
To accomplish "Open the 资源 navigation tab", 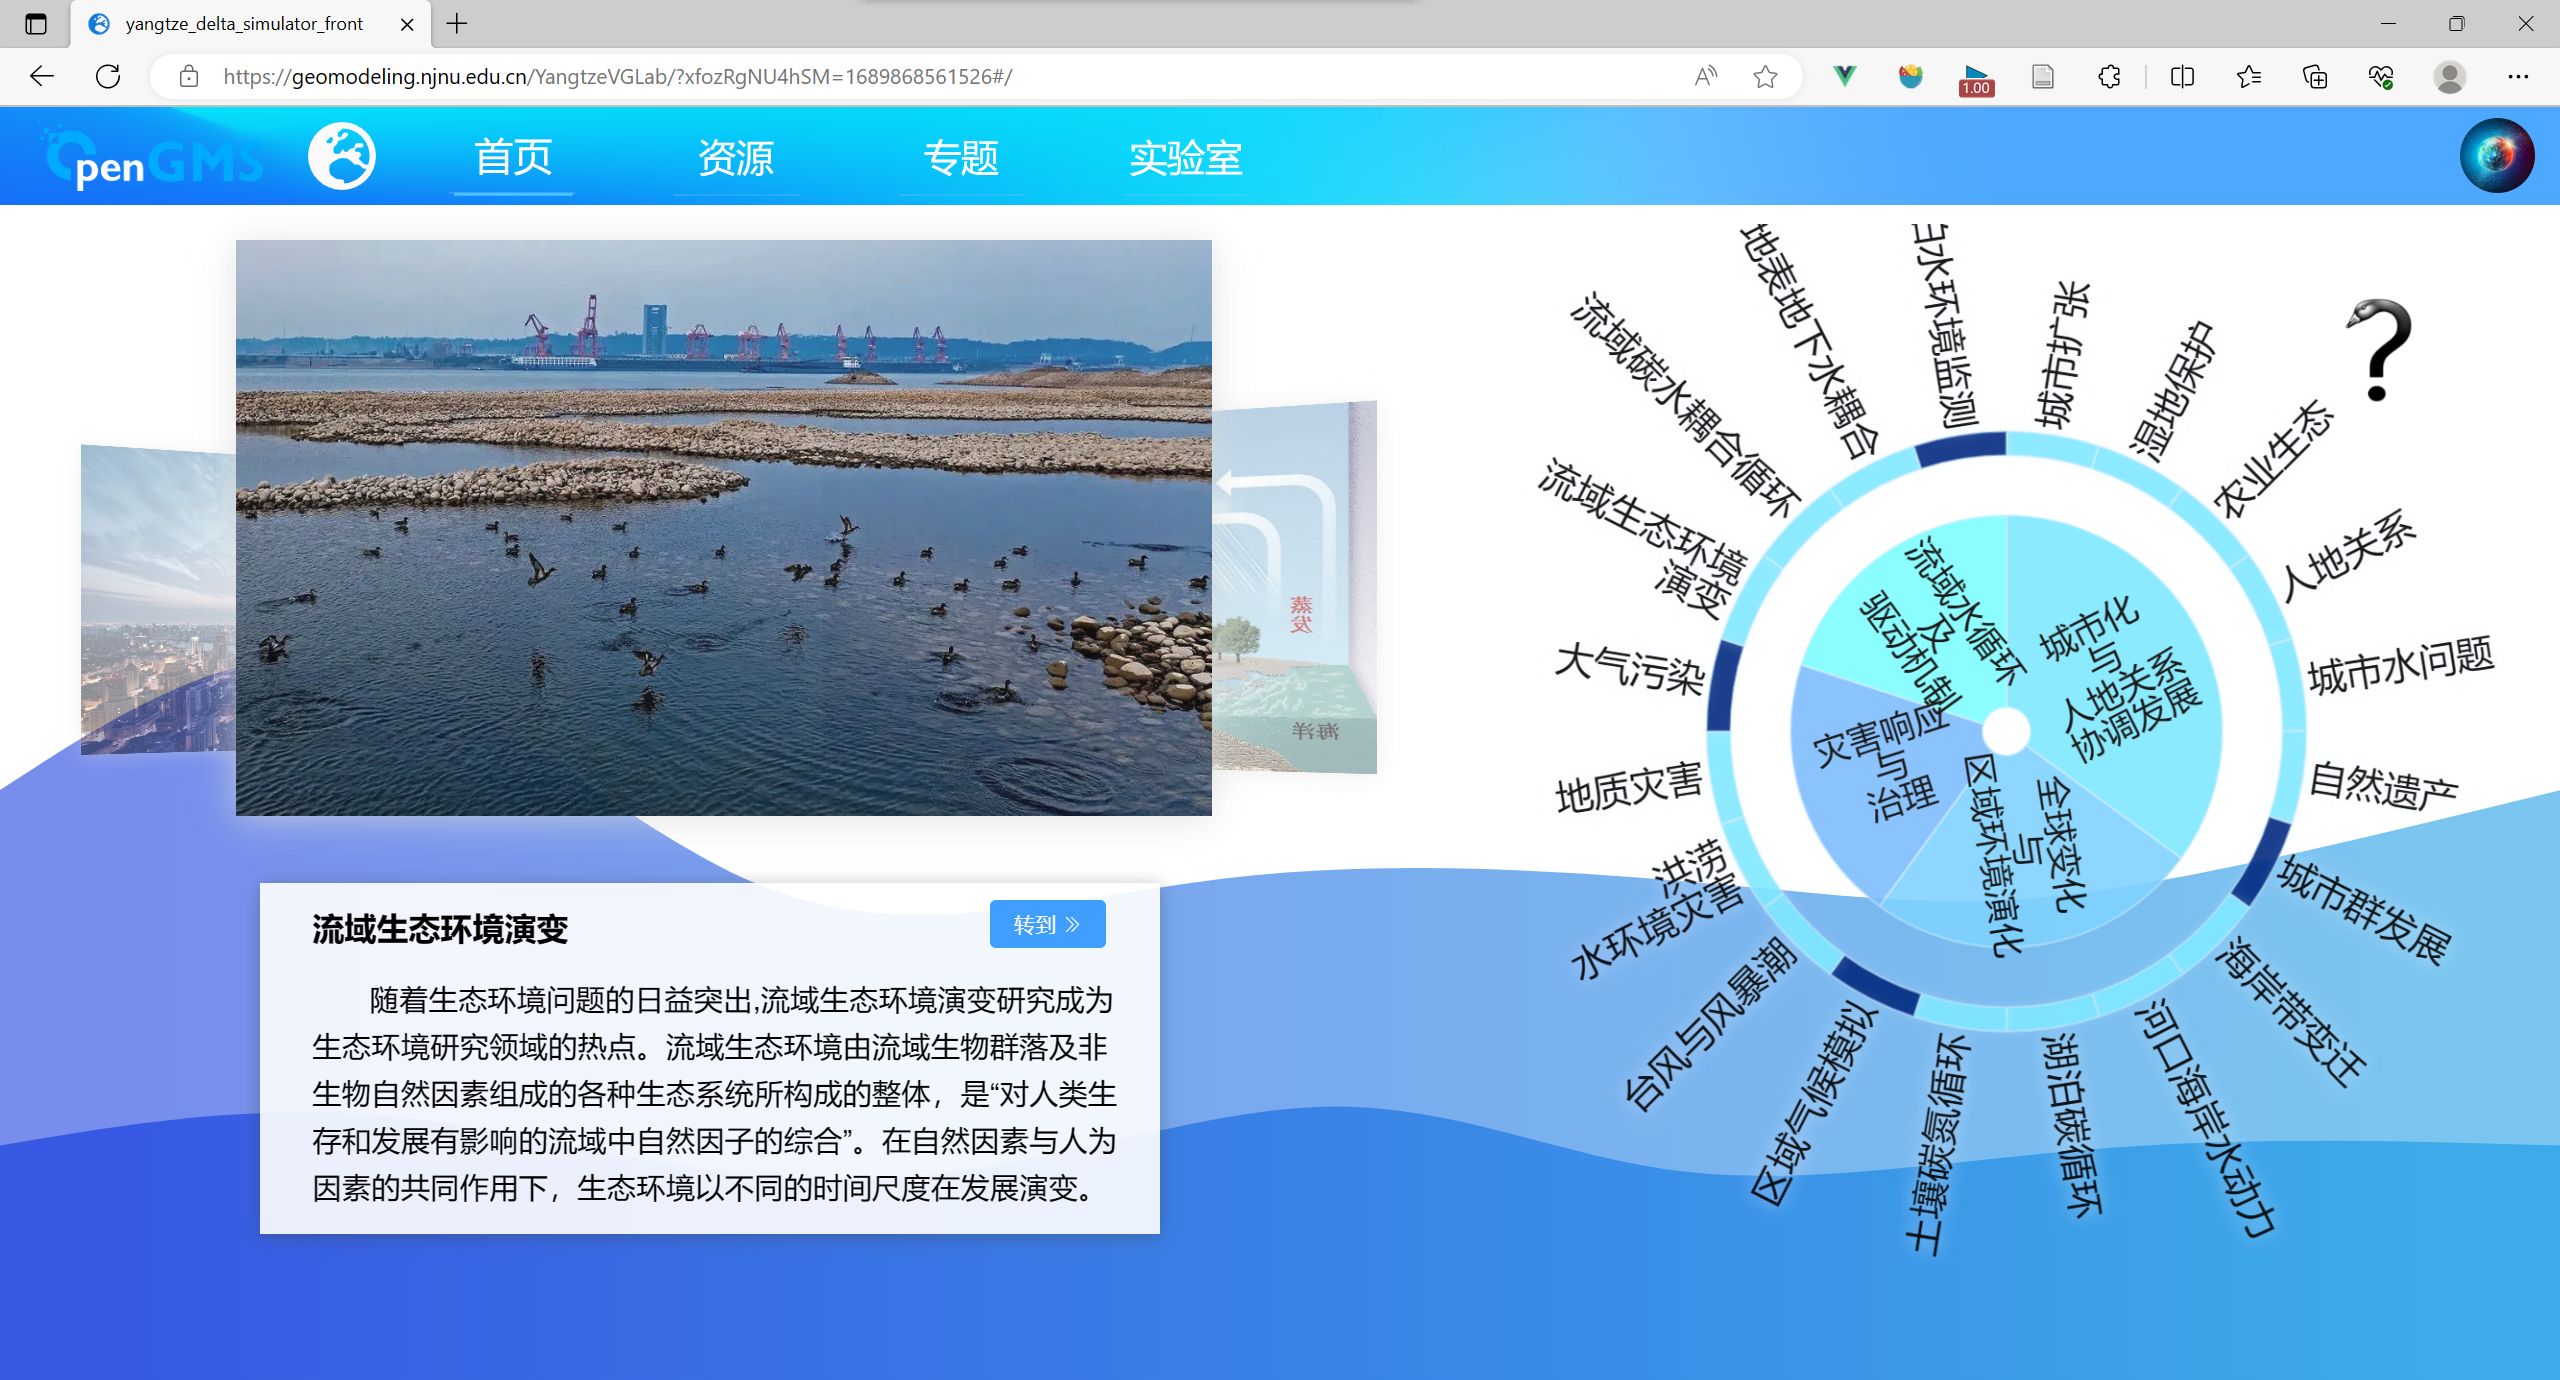I will [x=736, y=158].
